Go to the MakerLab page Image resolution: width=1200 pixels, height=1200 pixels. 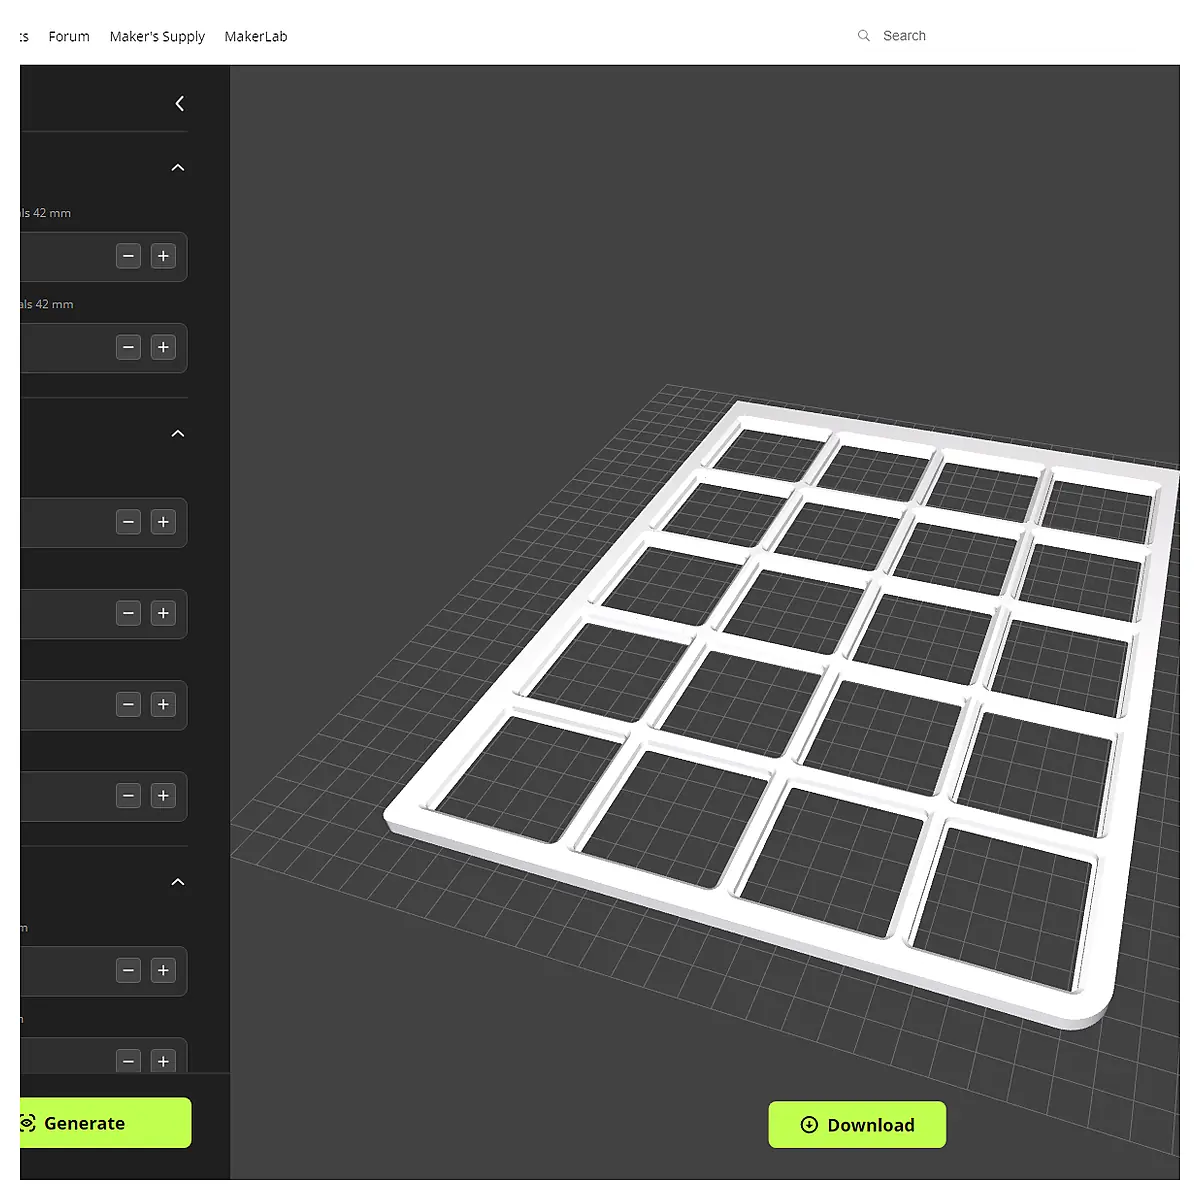(x=256, y=36)
